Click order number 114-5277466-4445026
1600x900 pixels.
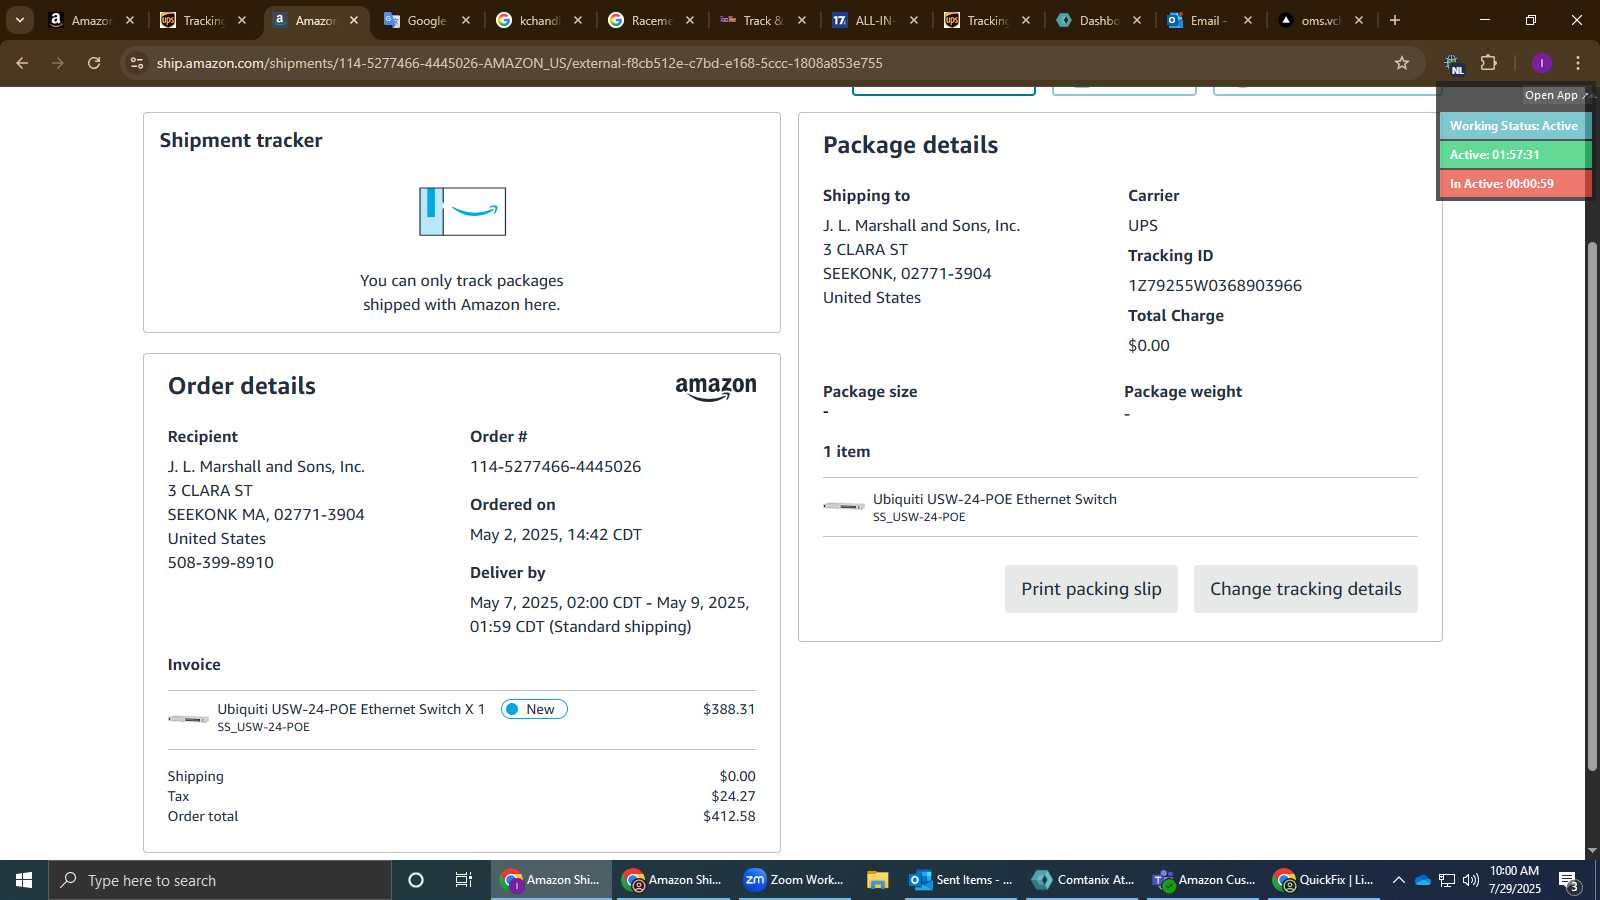[555, 467]
